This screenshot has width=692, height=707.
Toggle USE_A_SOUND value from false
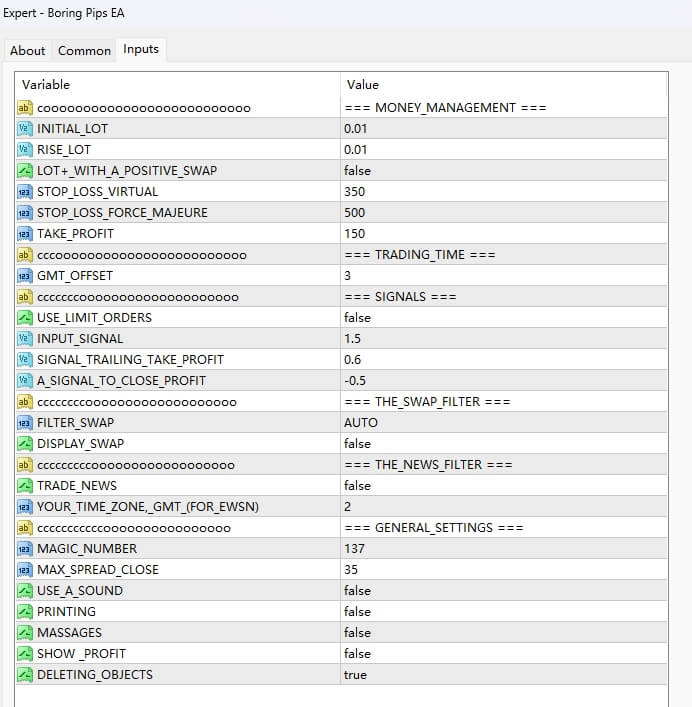point(357,591)
